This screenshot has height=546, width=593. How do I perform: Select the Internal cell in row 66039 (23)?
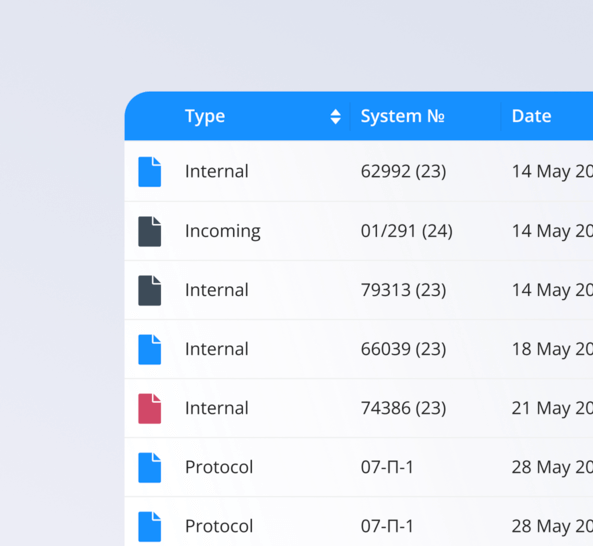[217, 349]
